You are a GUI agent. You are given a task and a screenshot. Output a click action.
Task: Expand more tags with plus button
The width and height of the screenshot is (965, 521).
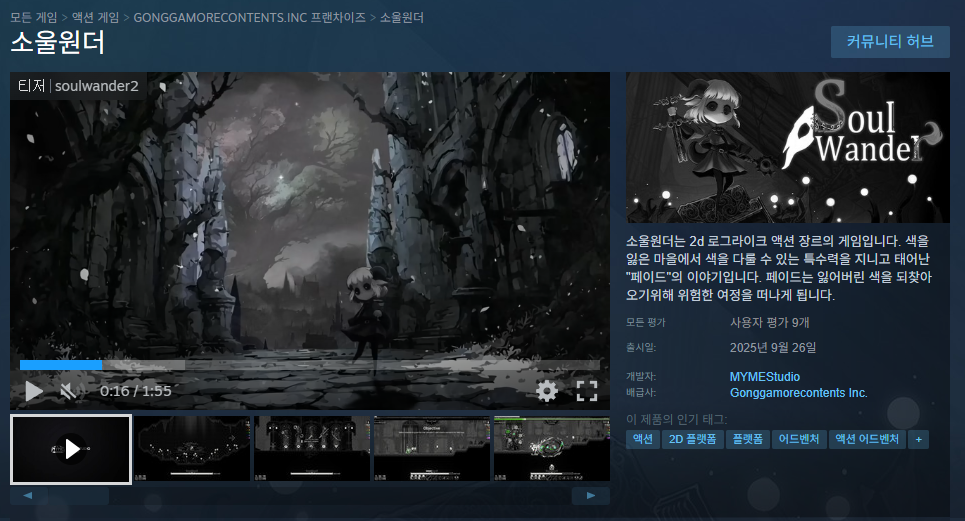click(x=918, y=439)
